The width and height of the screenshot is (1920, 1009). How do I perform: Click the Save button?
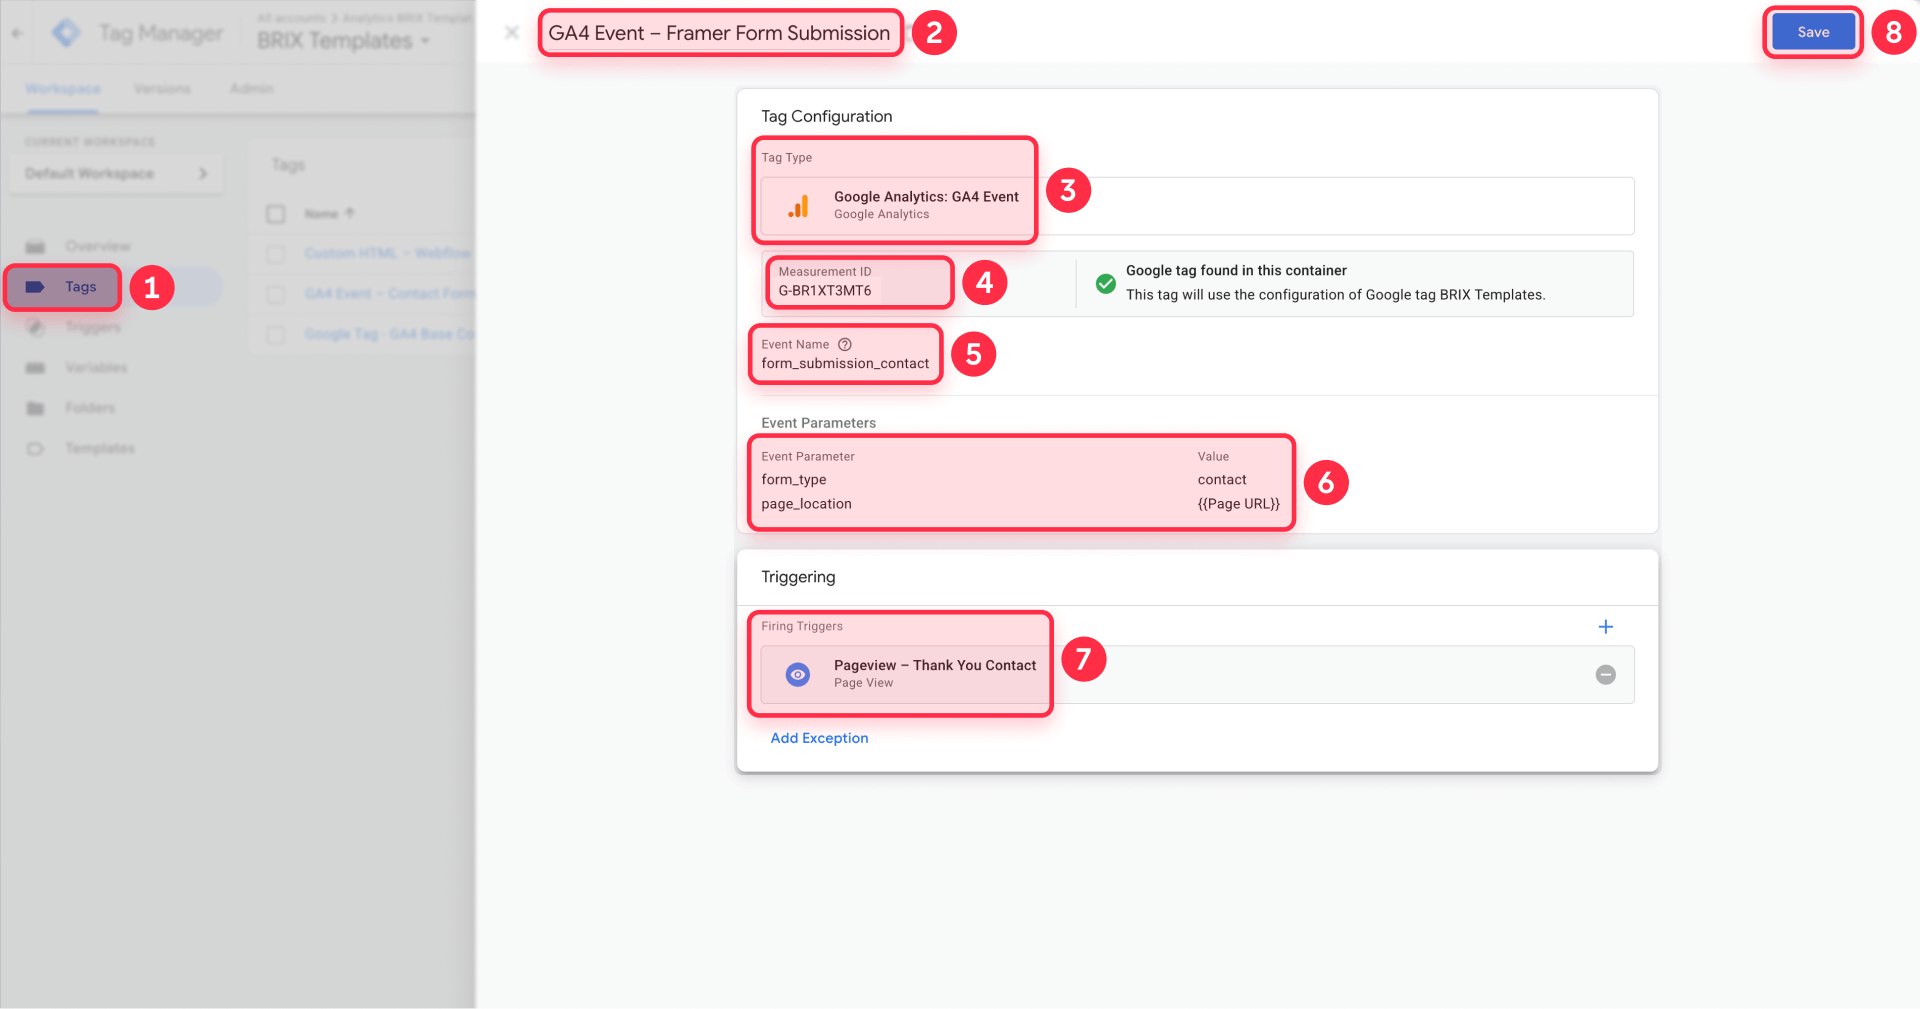tap(1813, 32)
